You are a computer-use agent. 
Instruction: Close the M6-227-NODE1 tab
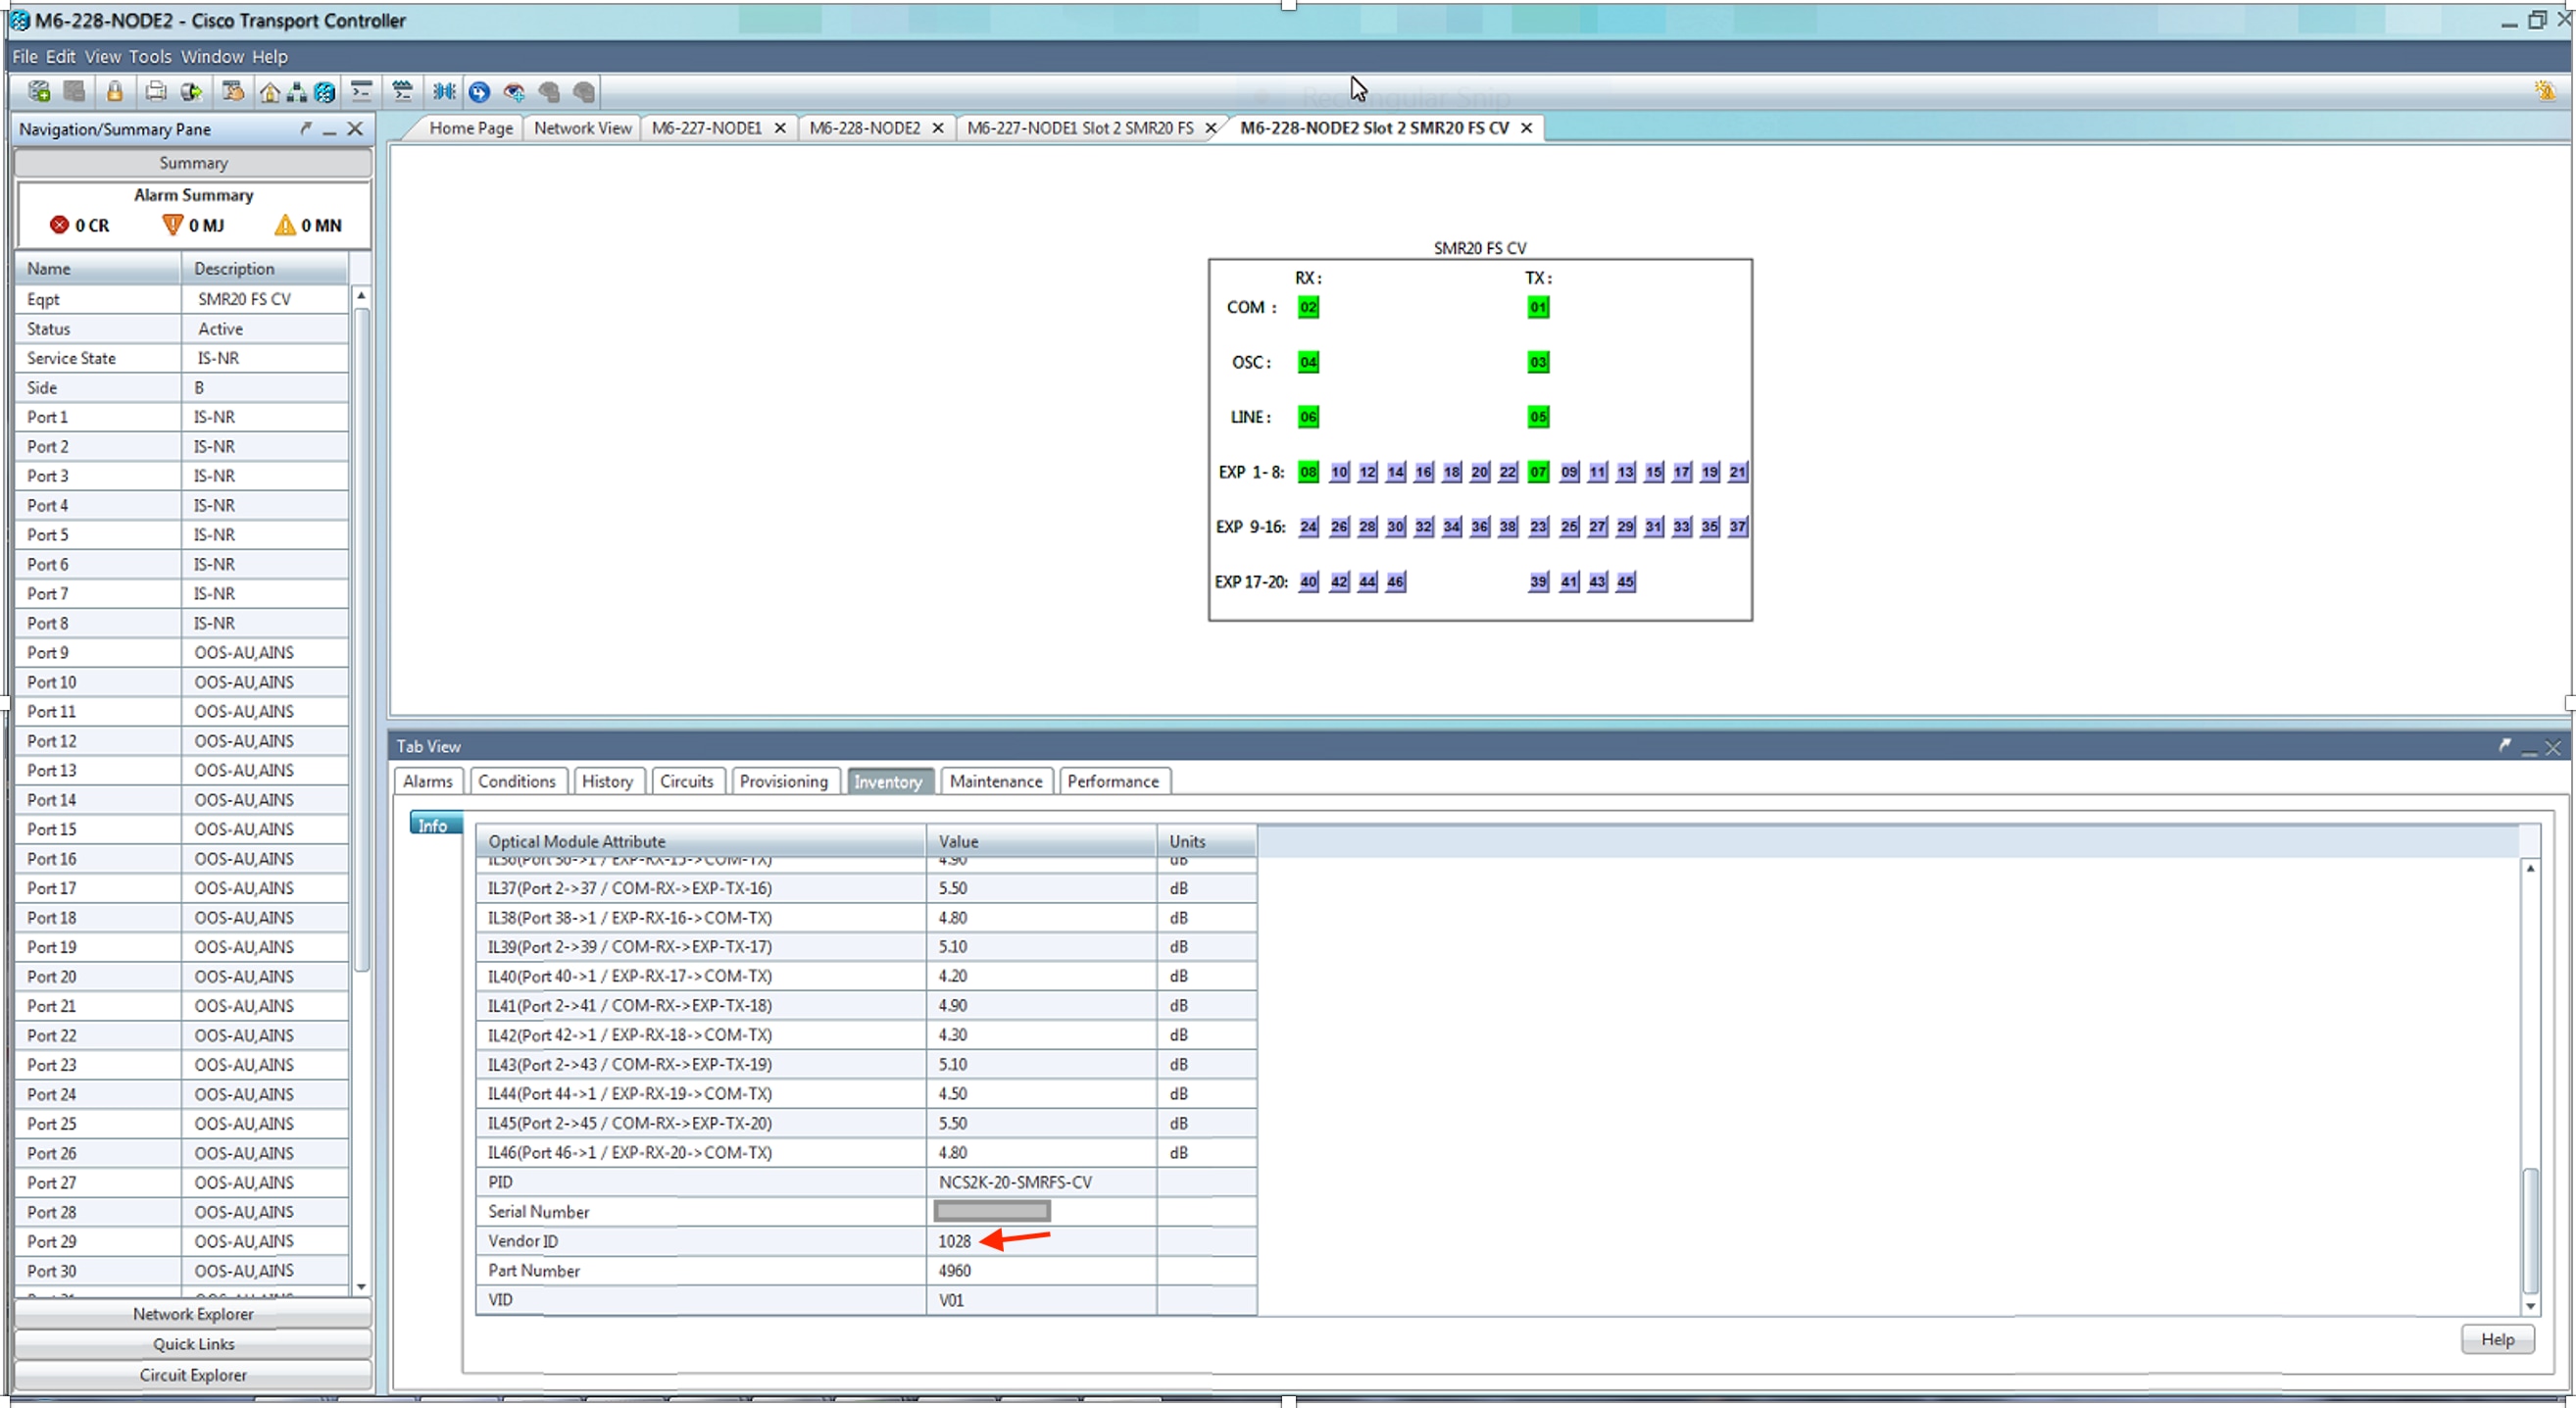pos(780,128)
